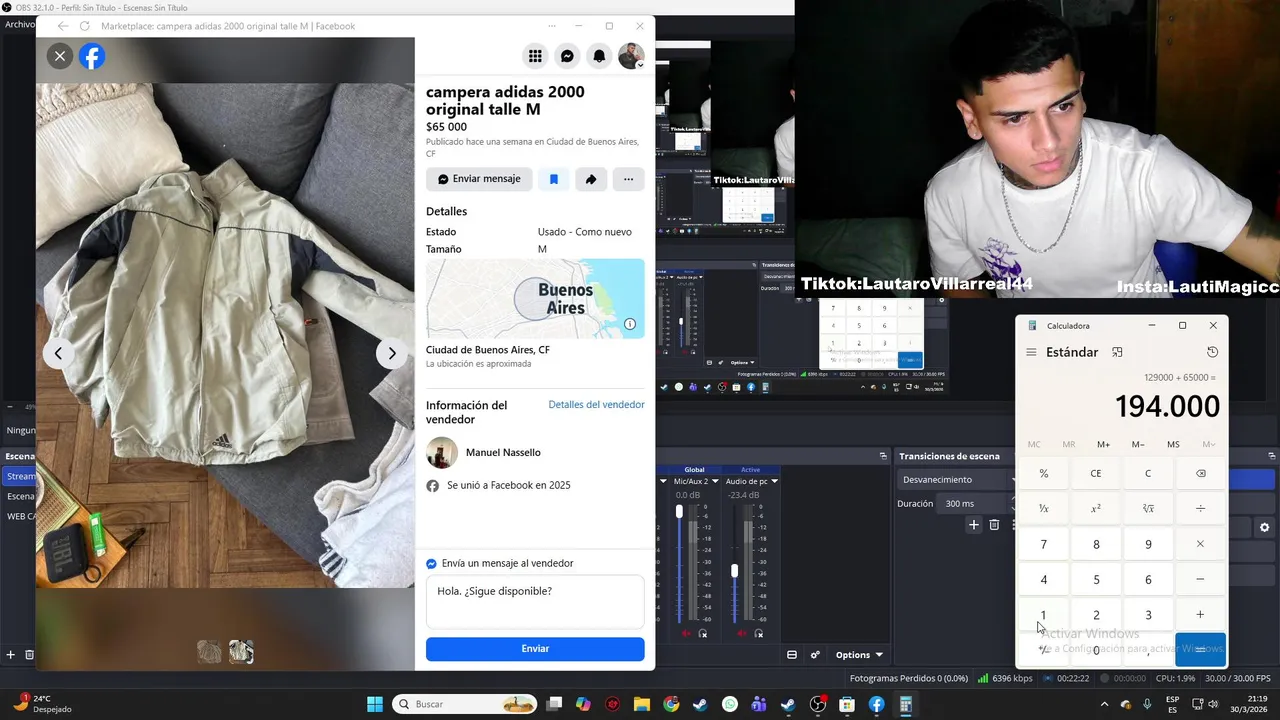Click the Duración 300 ms field in OBS

click(x=977, y=504)
